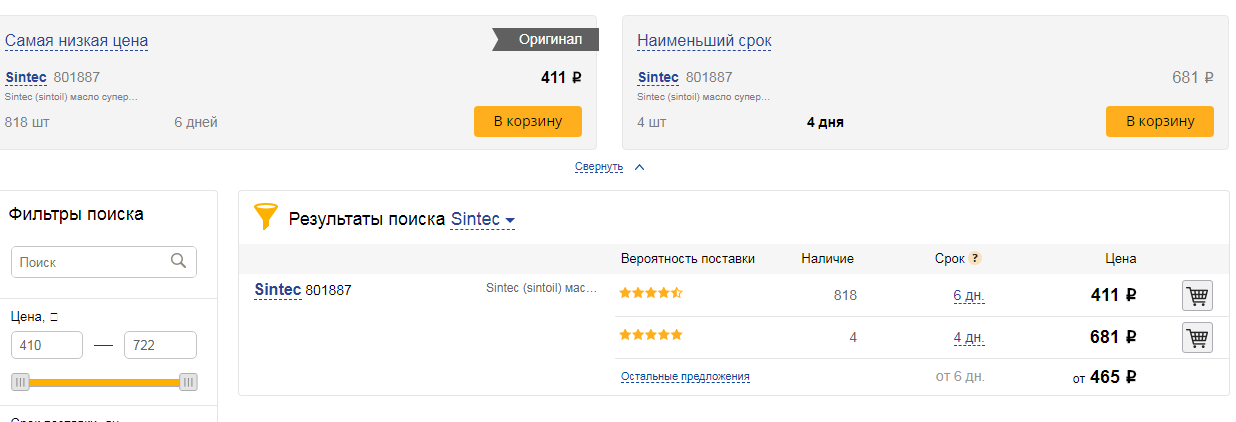1236x422 pixels.
Task: Collapse the offers block with Свернуть
Action: pos(599,167)
